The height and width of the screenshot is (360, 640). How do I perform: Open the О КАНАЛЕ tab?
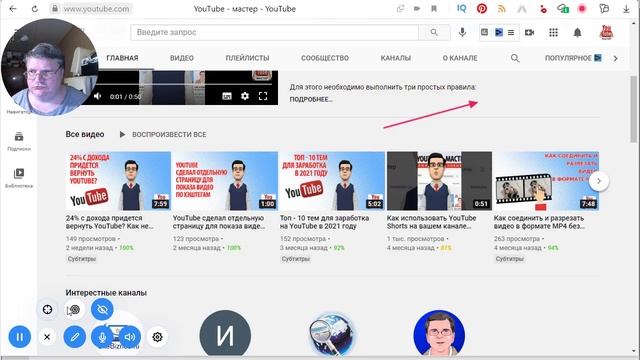[460, 58]
